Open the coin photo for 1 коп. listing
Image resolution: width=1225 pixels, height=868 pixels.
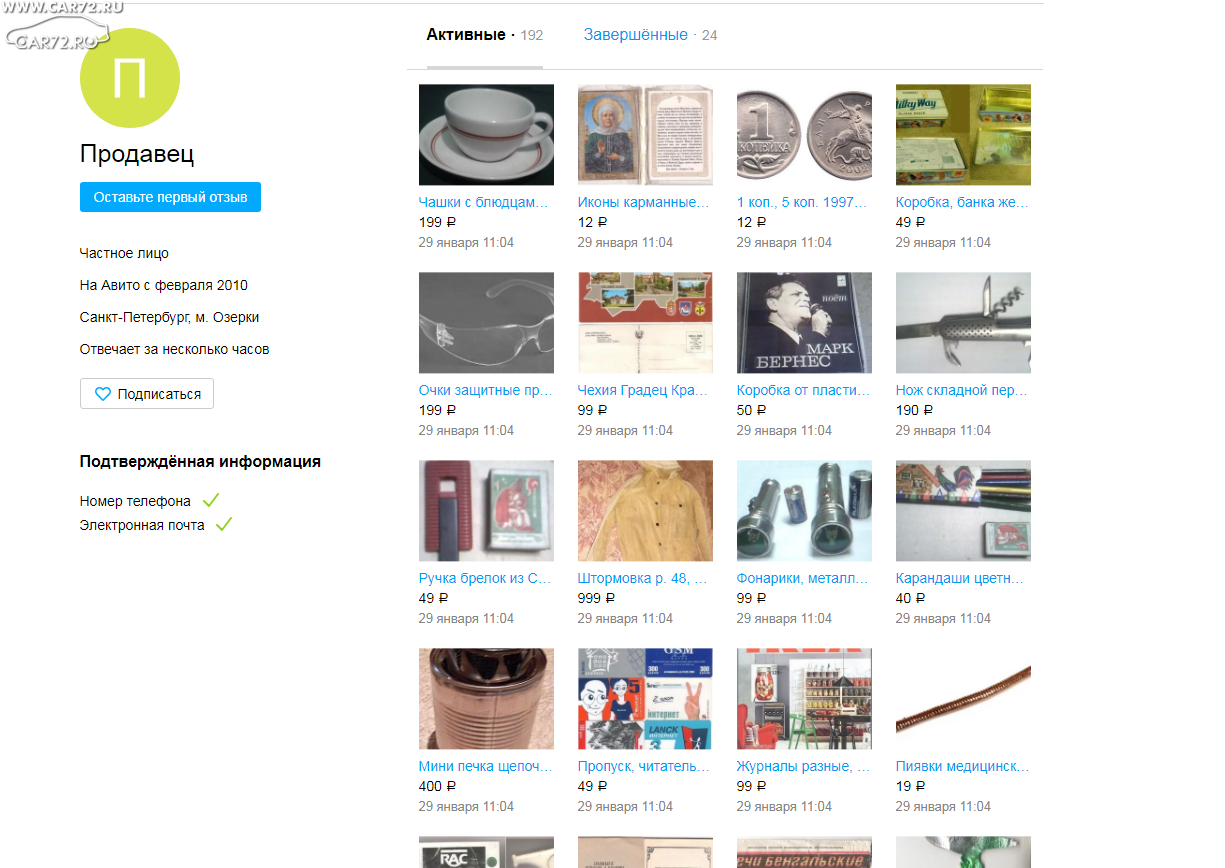[804, 135]
